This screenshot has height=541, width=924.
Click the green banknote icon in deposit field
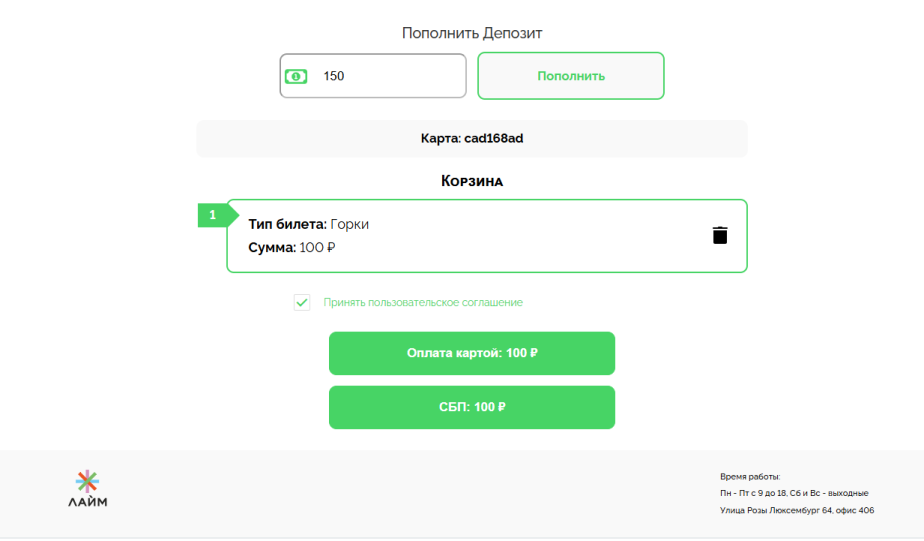pos(296,76)
